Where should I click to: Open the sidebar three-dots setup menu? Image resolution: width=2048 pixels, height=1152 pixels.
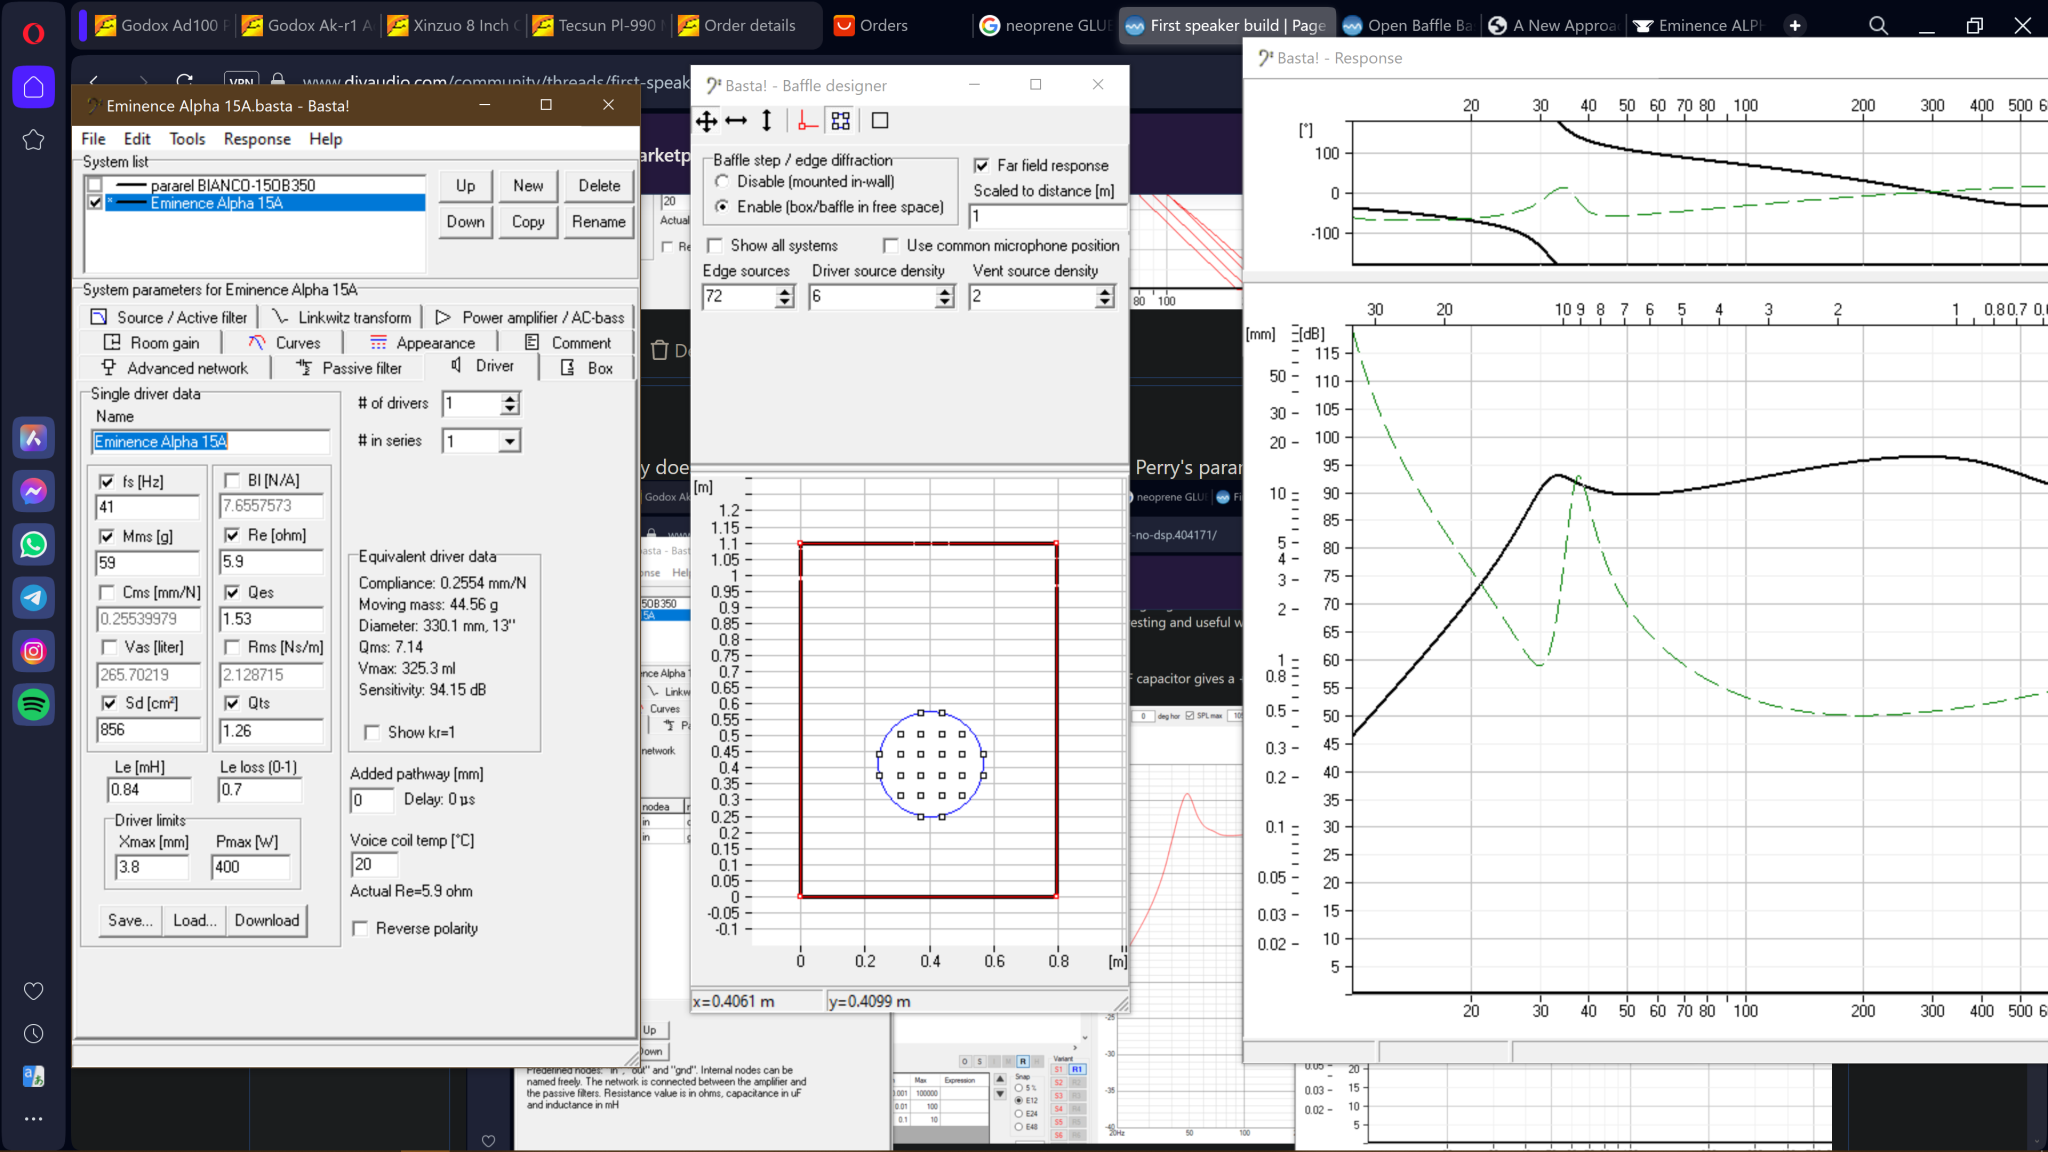click(33, 1119)
